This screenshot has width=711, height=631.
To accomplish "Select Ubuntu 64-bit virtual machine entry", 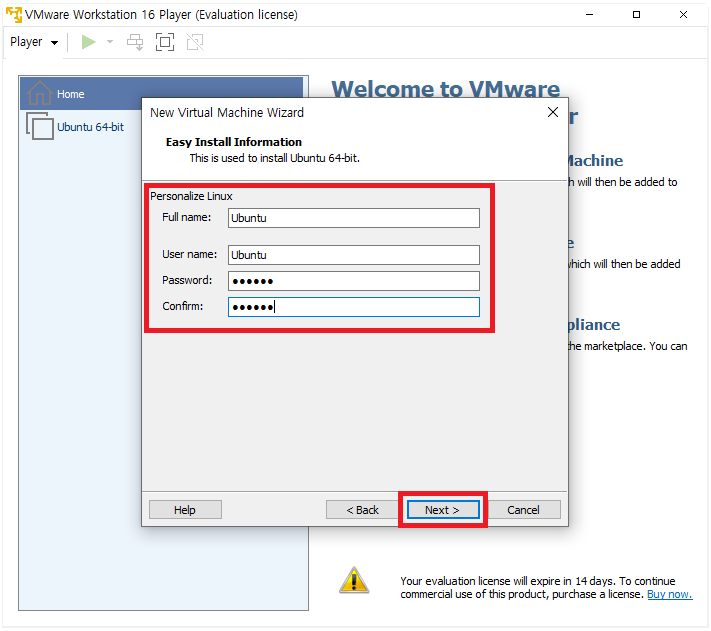I will pos(90,127).
